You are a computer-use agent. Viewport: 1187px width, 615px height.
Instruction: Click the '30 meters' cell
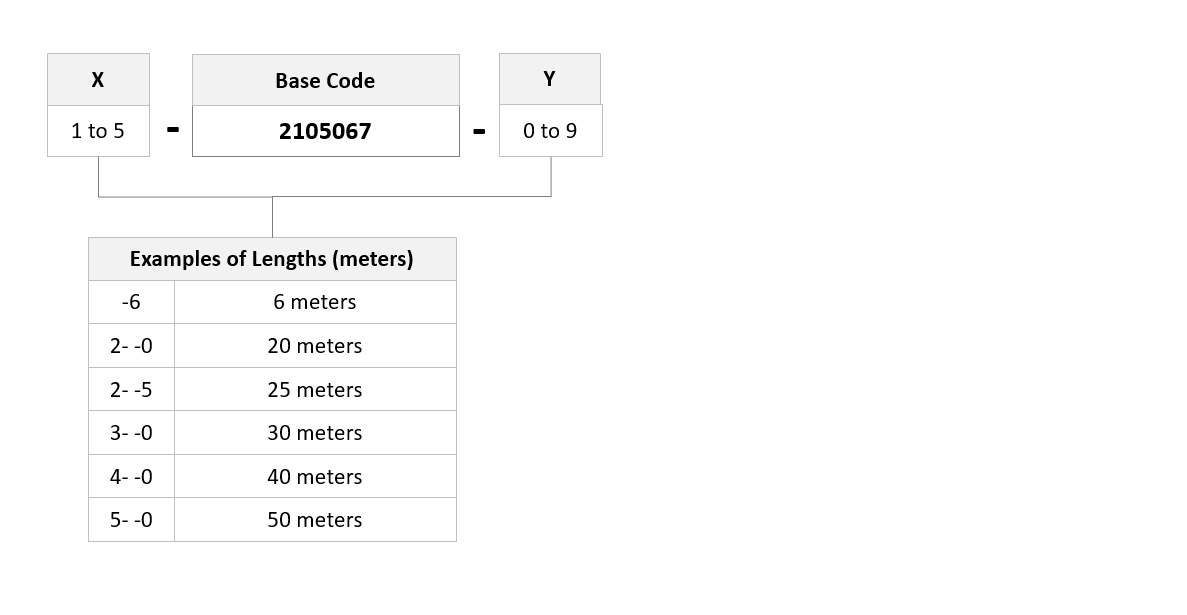click(315, 433)
